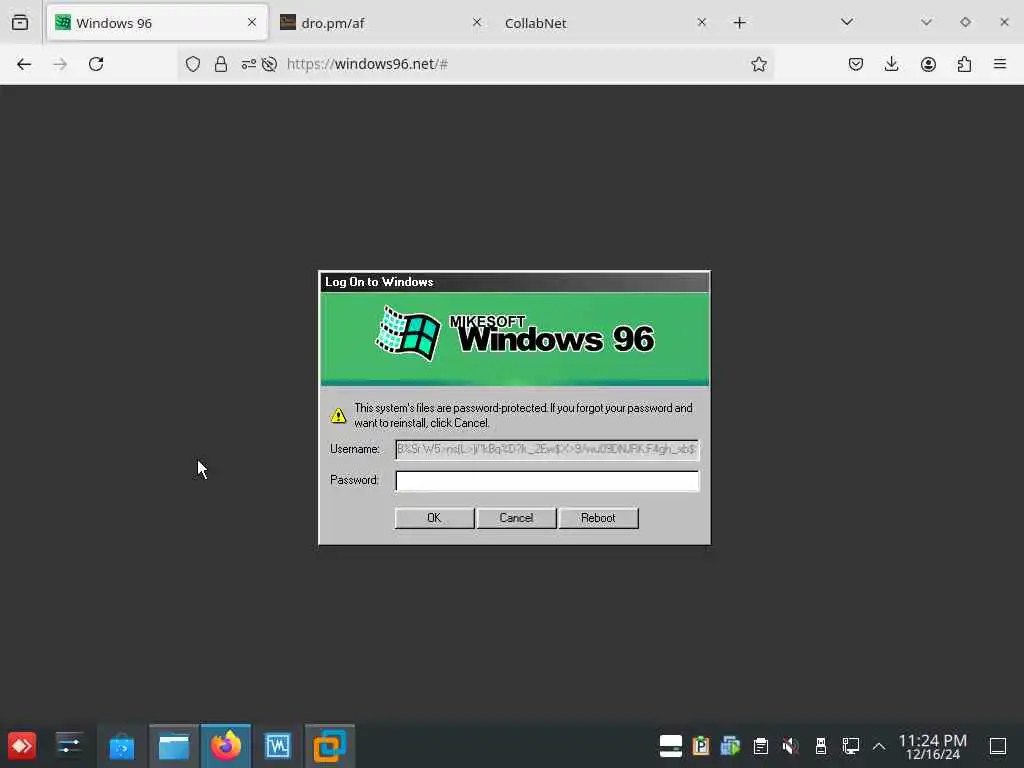Image resolution: width=1024 pixels, height=768 pixels.
Task: Expand hidden system tray icons arrow
Action: pyautogui.click(x=879, y=746)
